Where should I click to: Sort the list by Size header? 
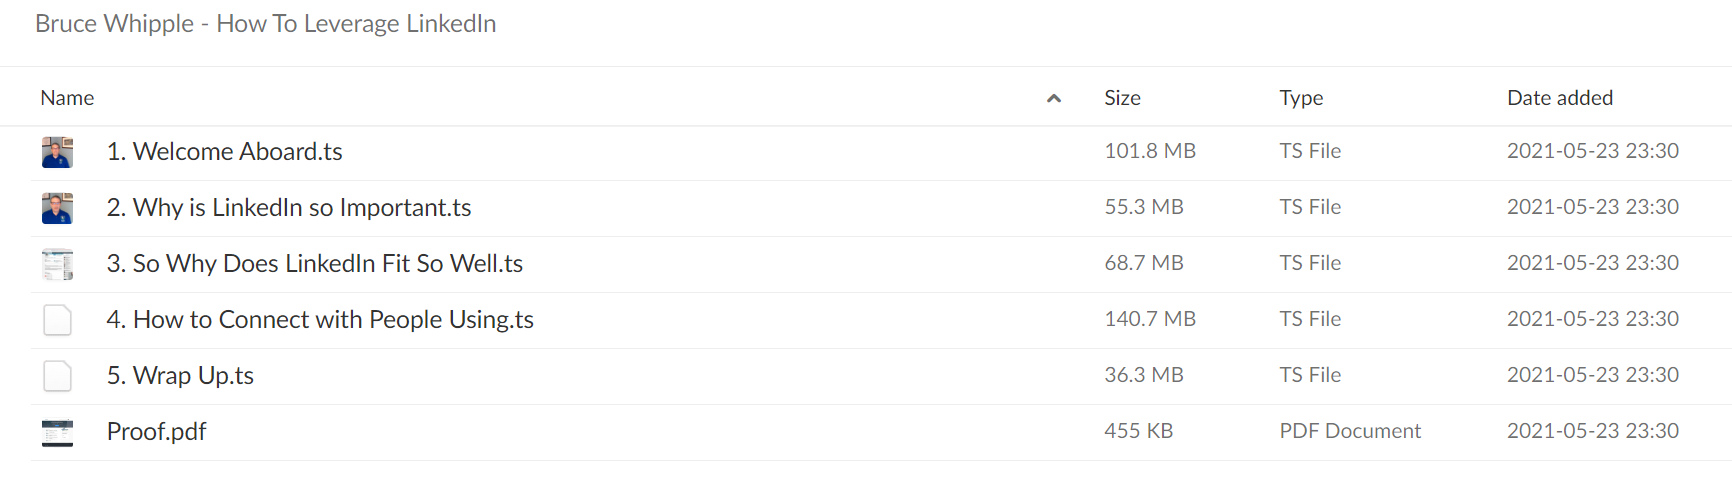tap(1122, 98)
